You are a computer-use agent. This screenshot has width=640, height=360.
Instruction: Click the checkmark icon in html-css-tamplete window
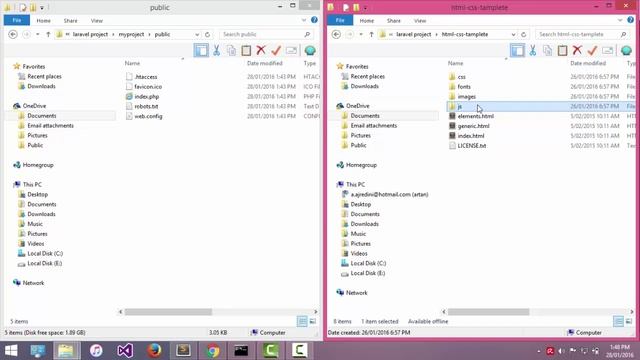pyautogui.click(x=593, y=51)
